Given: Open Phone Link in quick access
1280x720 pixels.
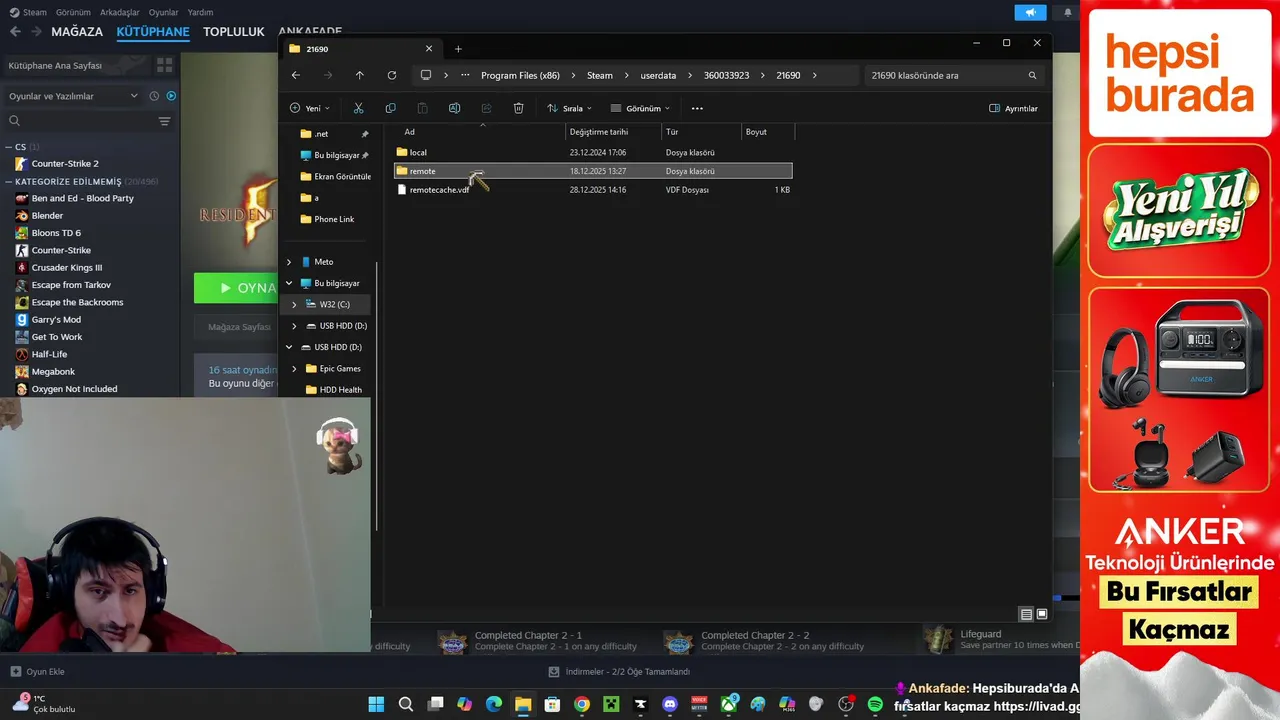Looking at the screenshot, I should (x=334, y=219).
